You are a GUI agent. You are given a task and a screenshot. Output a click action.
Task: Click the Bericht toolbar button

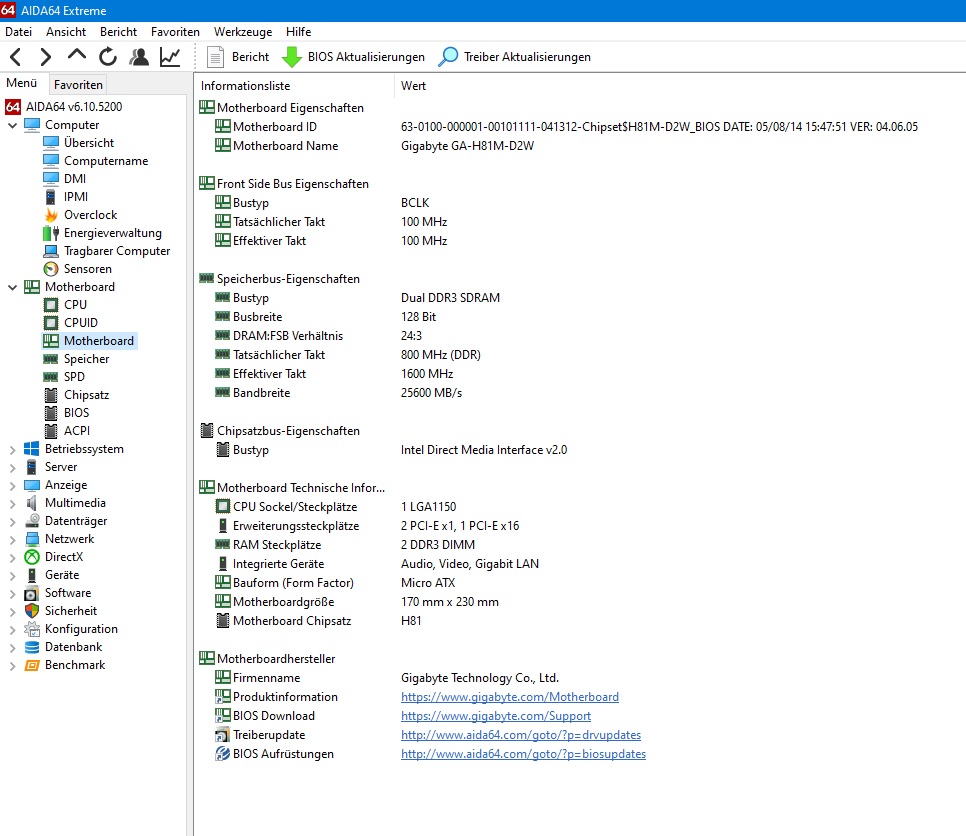238,57
